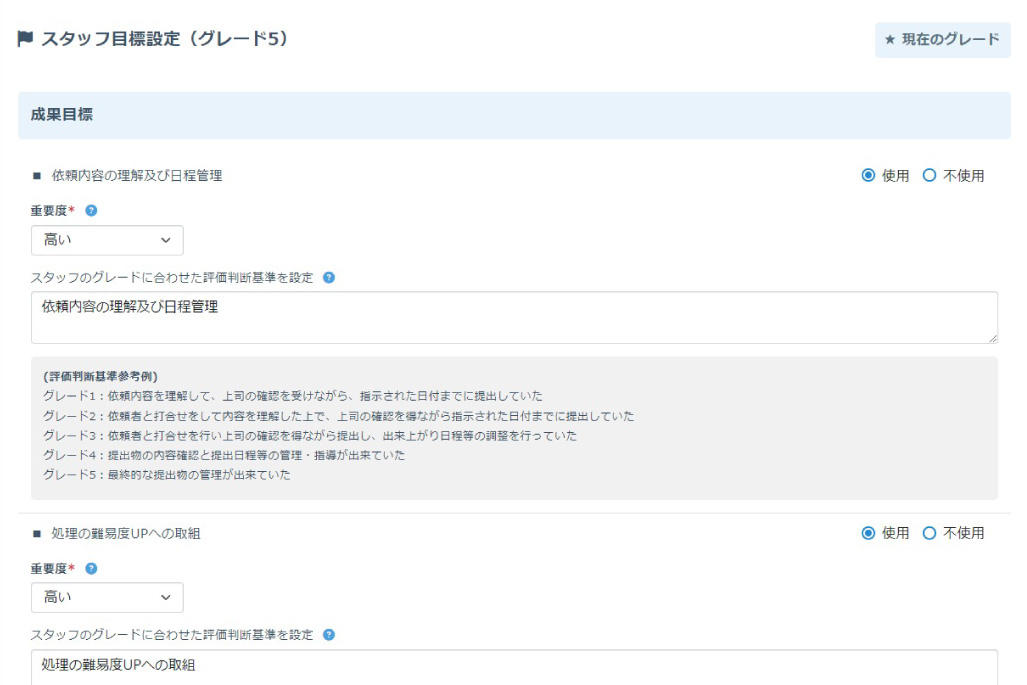Select 不使用 for 処理の難易度UPへの取組
1027x685 pixels.
coord(929,532)
